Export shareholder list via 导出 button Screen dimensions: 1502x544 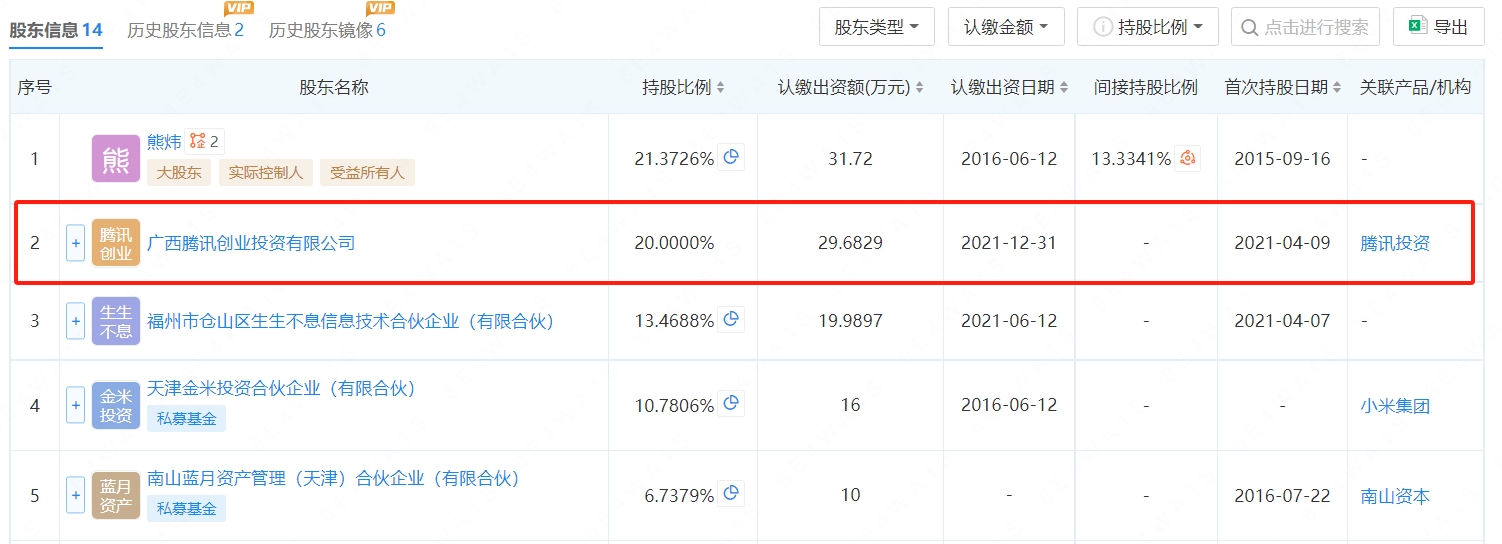[1439, 27]
